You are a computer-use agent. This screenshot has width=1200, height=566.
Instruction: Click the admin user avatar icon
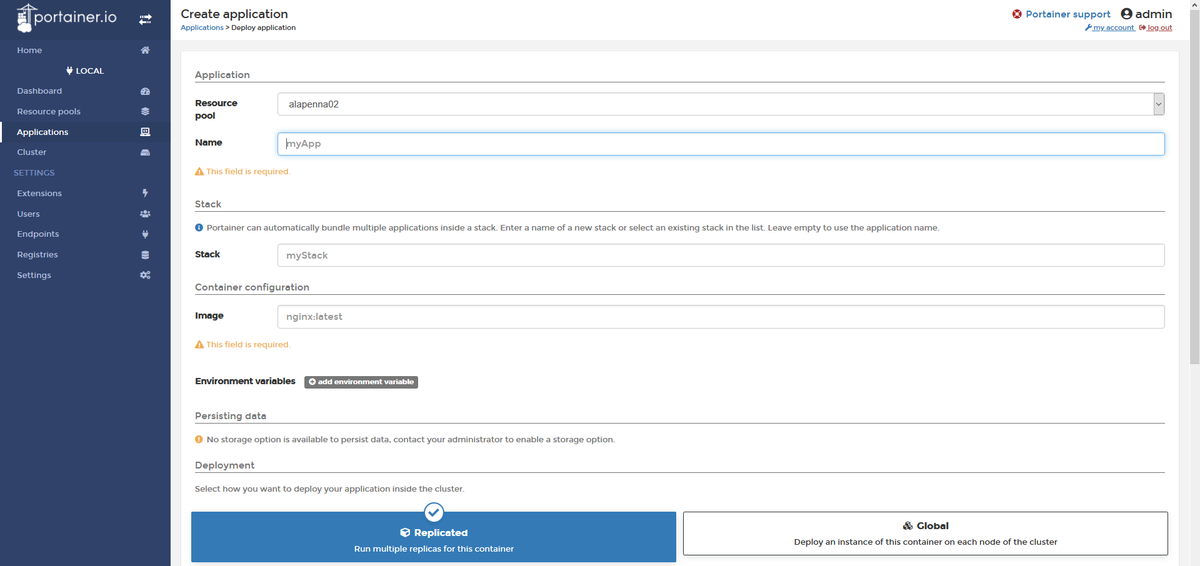pyautogui.click(x=1126, y=14)
